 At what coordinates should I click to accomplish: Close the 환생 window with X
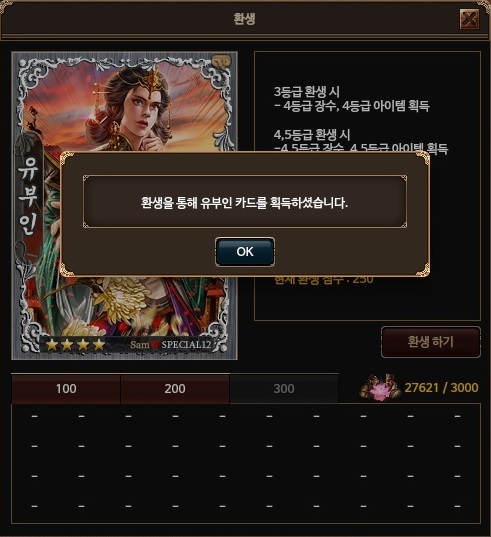pyautogui.click(x=469, y=19)
